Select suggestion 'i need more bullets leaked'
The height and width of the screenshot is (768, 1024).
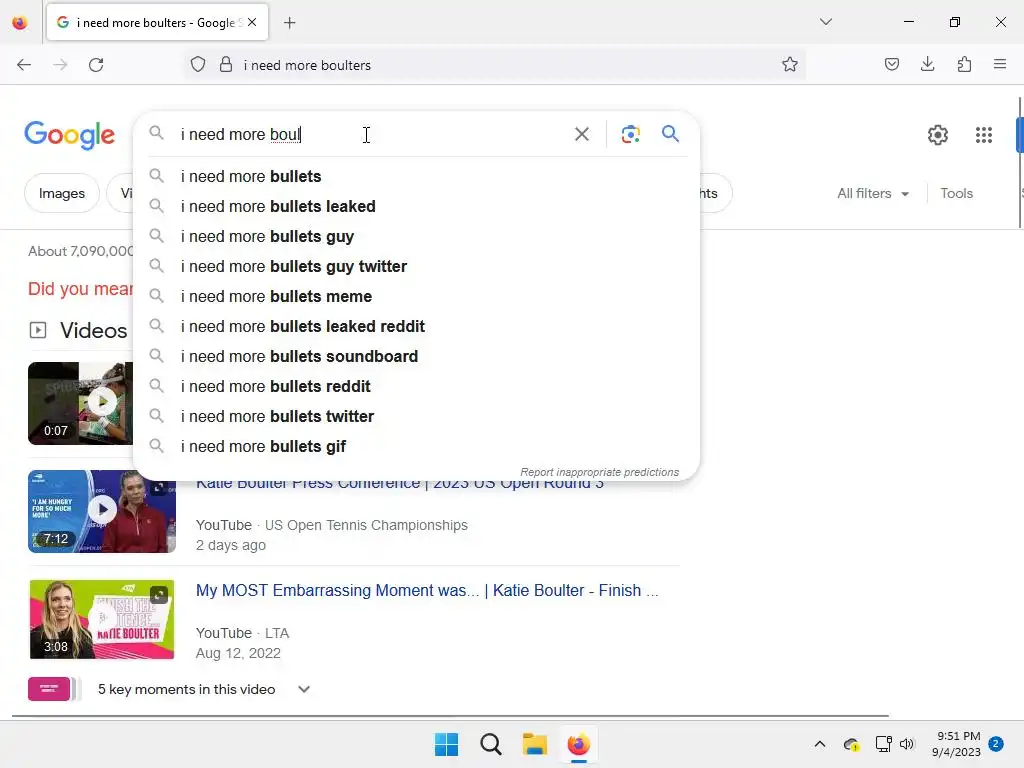416,206
